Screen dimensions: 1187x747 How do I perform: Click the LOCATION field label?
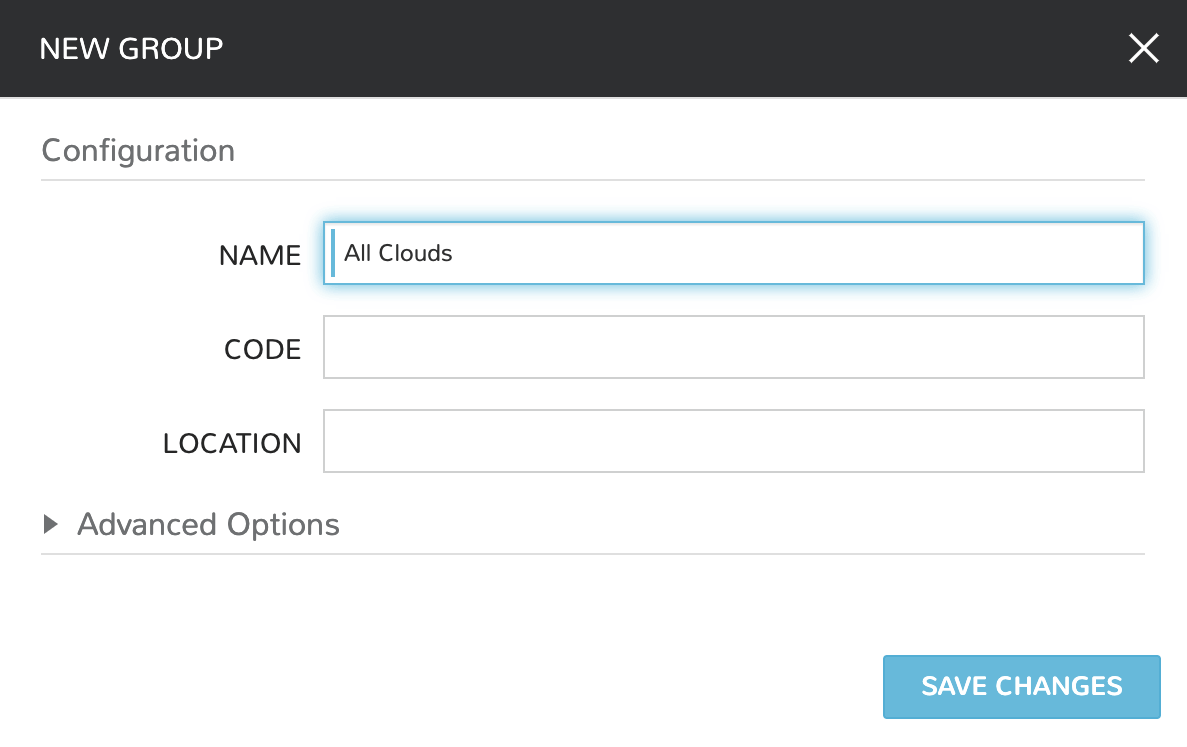tap(232, 444)
